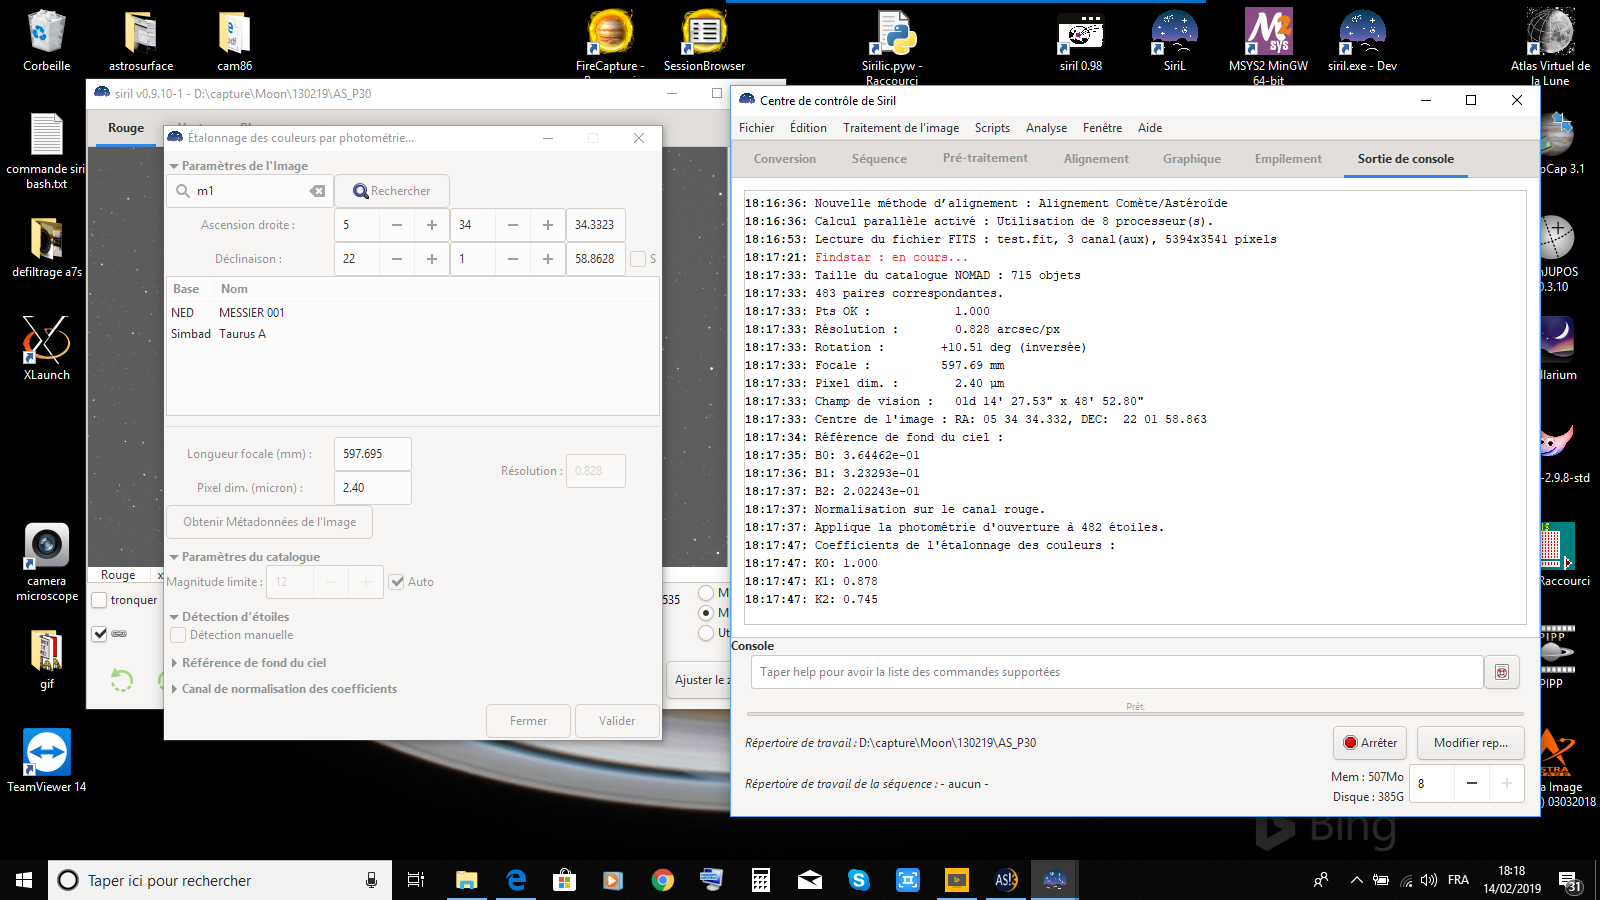
Task: Open the Fichier menu
Action: (756, 128)
